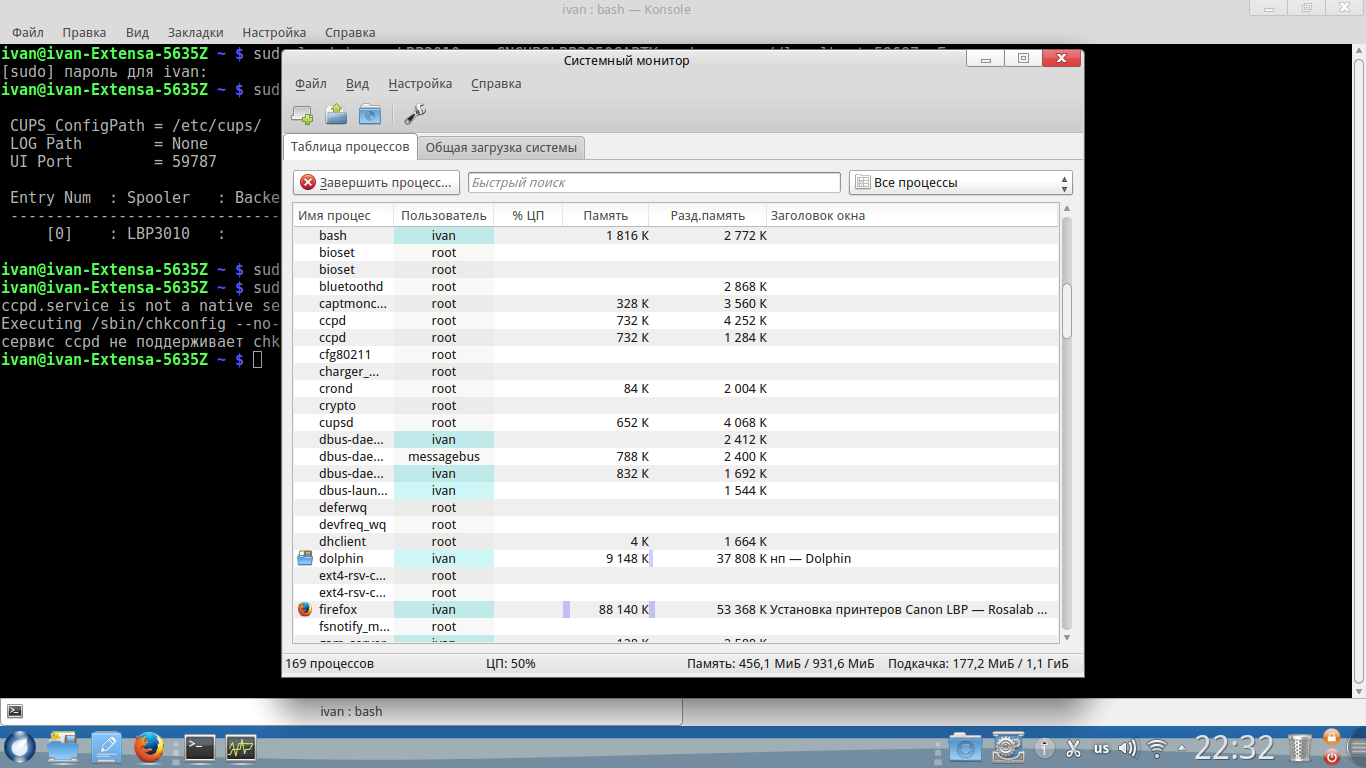Viewport: 1366px width, 768px height.
Task: Click the volume icon in system tray
Action: click(x=1128, y=748)
